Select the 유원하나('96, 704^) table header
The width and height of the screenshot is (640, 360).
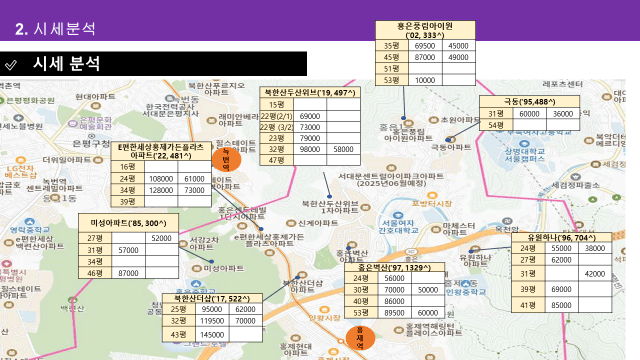(x=562, y=238)
